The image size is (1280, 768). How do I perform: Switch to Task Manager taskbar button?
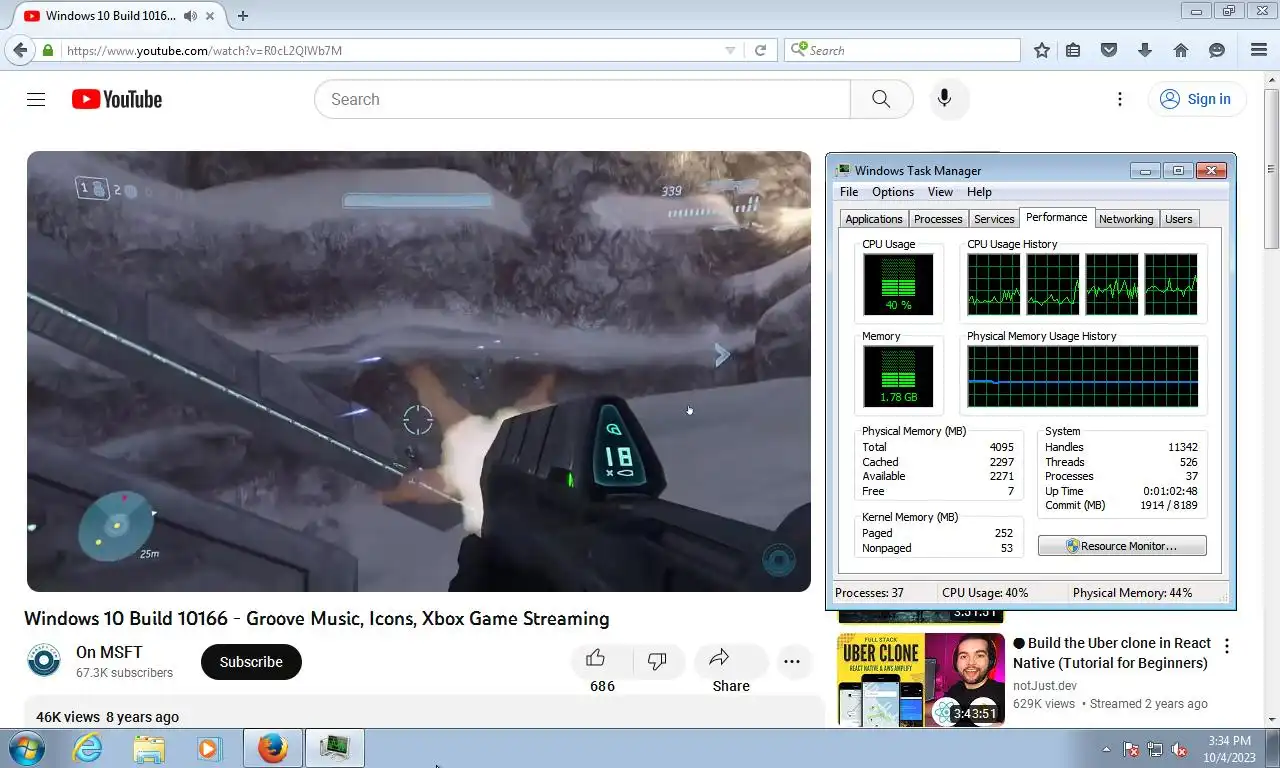pyautogui.click(x=334, y=748)
